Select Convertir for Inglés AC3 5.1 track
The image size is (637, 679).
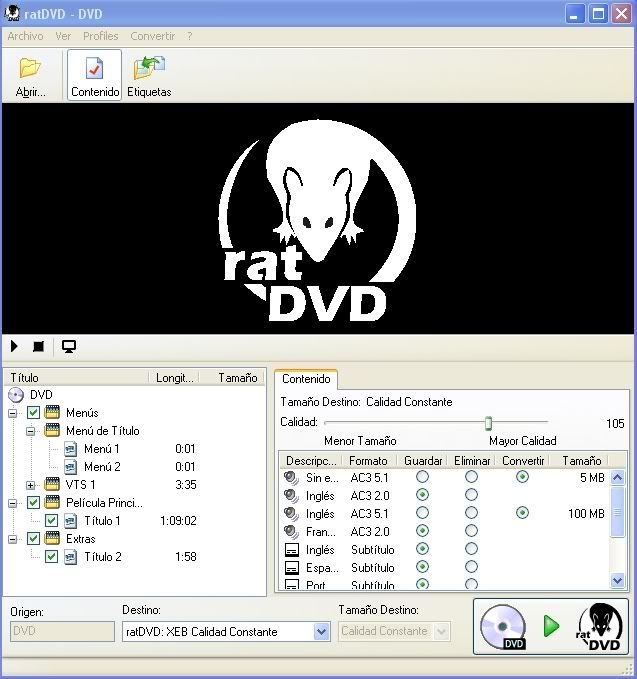click(x=522, y=513)
